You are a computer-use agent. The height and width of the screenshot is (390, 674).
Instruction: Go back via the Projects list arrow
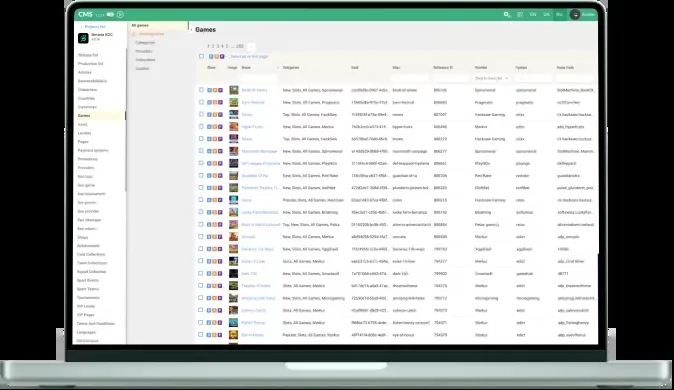click(82, 27)
